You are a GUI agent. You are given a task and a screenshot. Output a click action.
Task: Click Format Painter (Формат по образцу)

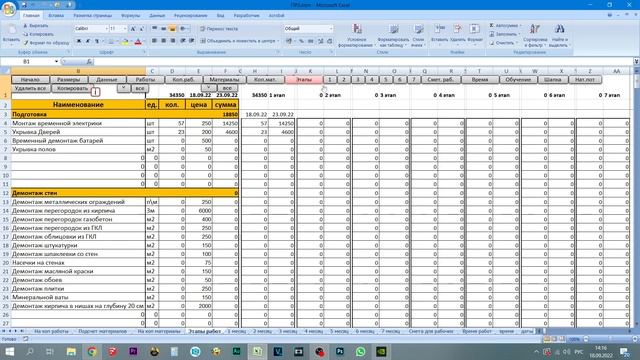point(46,42)
